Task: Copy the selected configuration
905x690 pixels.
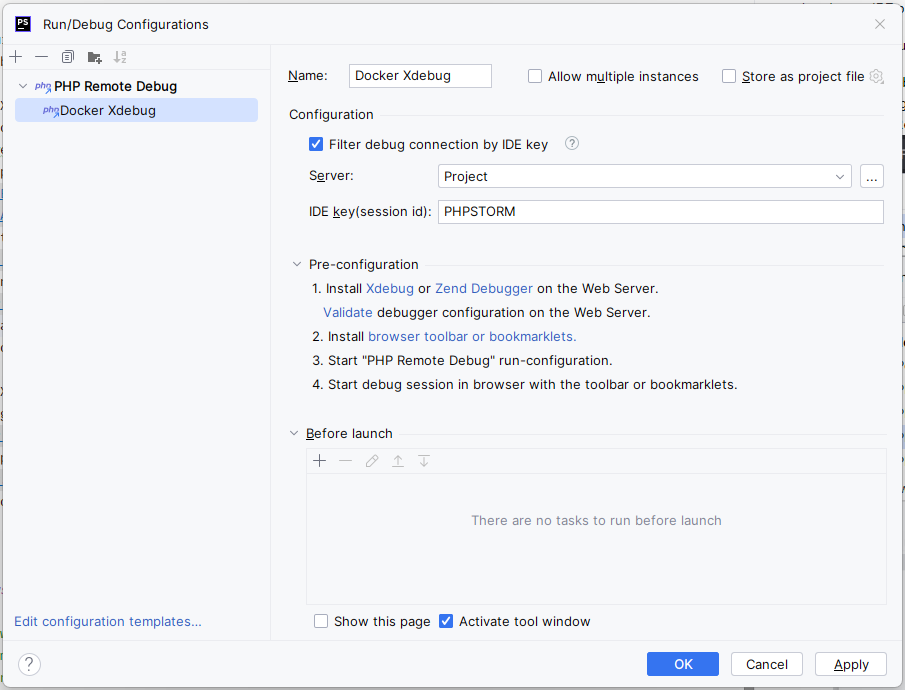Action: [68, 57]
